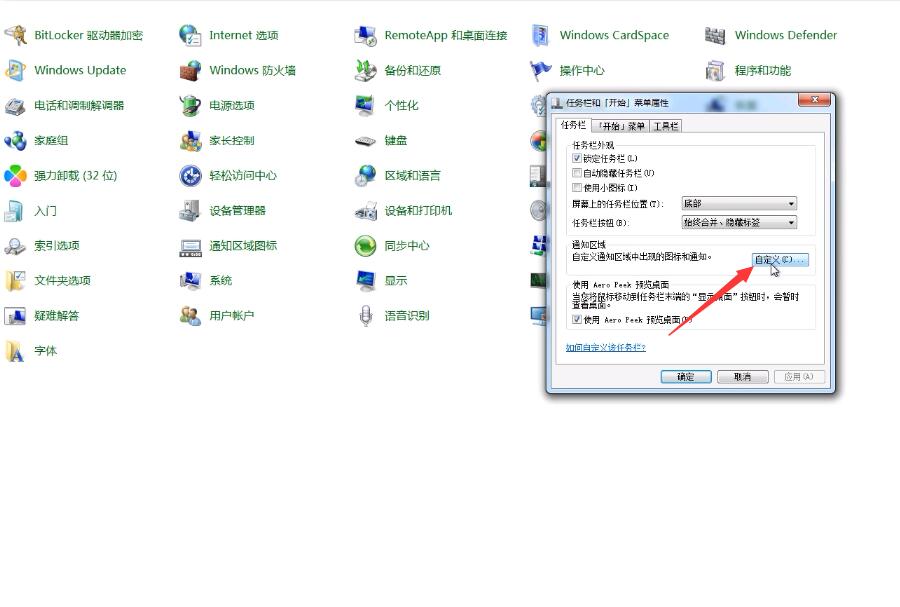Open the 疑难解答 icon
The height and width of the screenshot is (607, 900).
click(15, 316)
